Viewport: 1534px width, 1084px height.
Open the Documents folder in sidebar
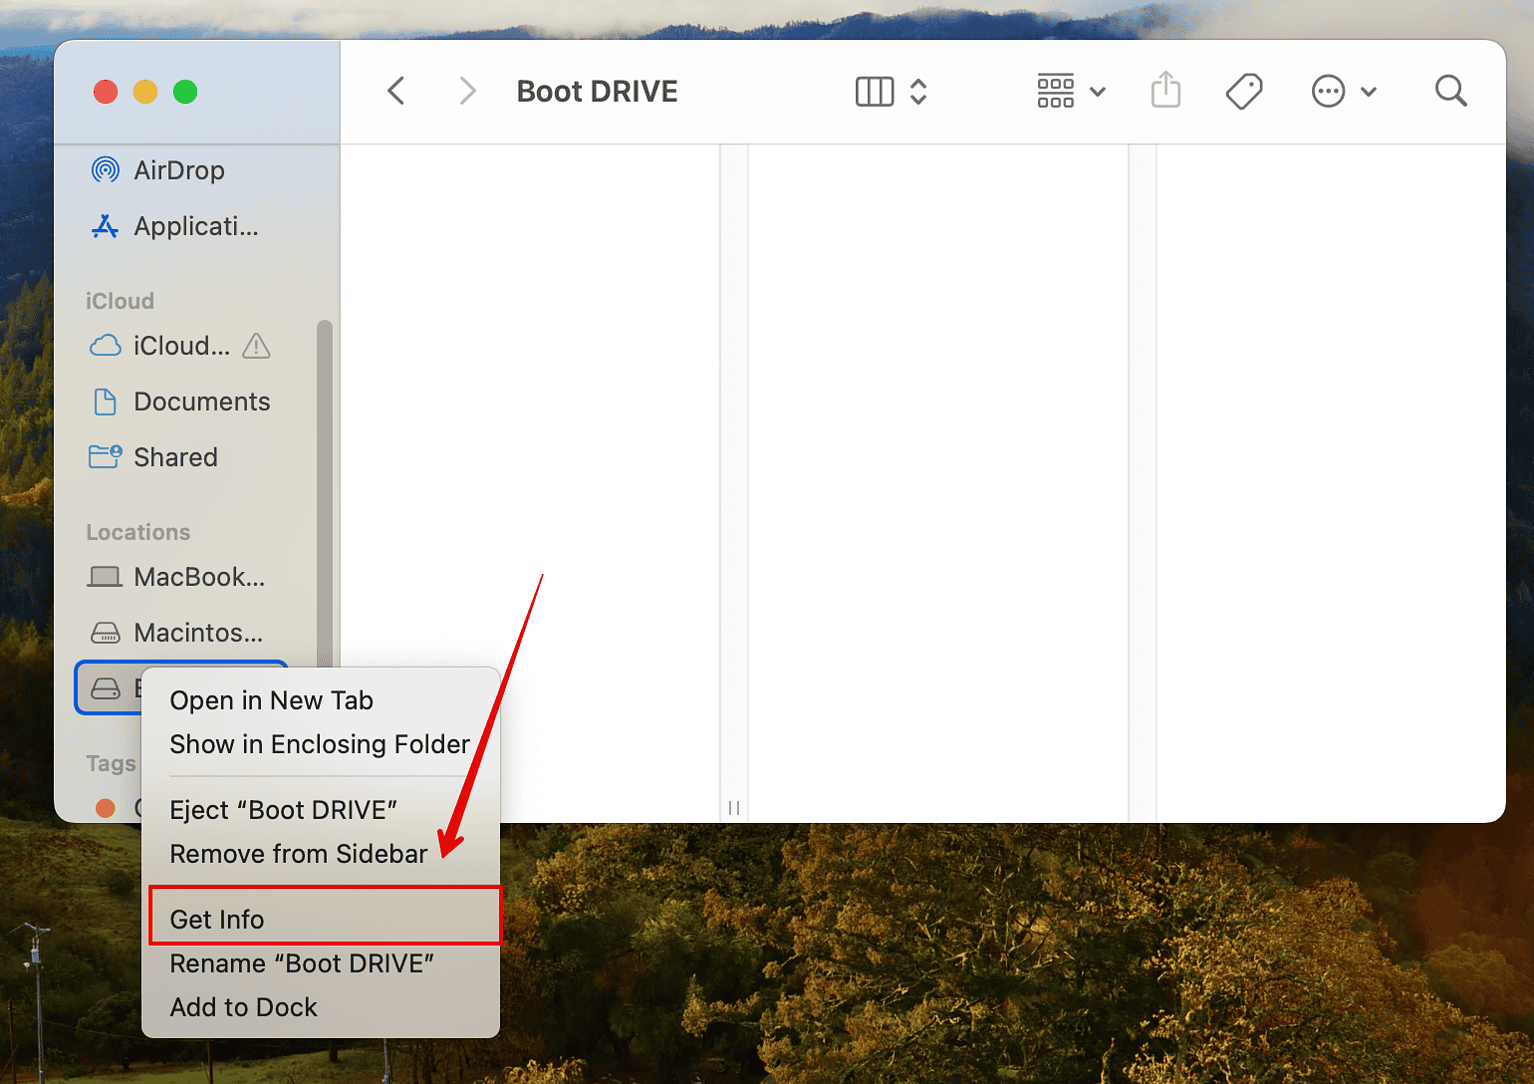coord(201,401)
